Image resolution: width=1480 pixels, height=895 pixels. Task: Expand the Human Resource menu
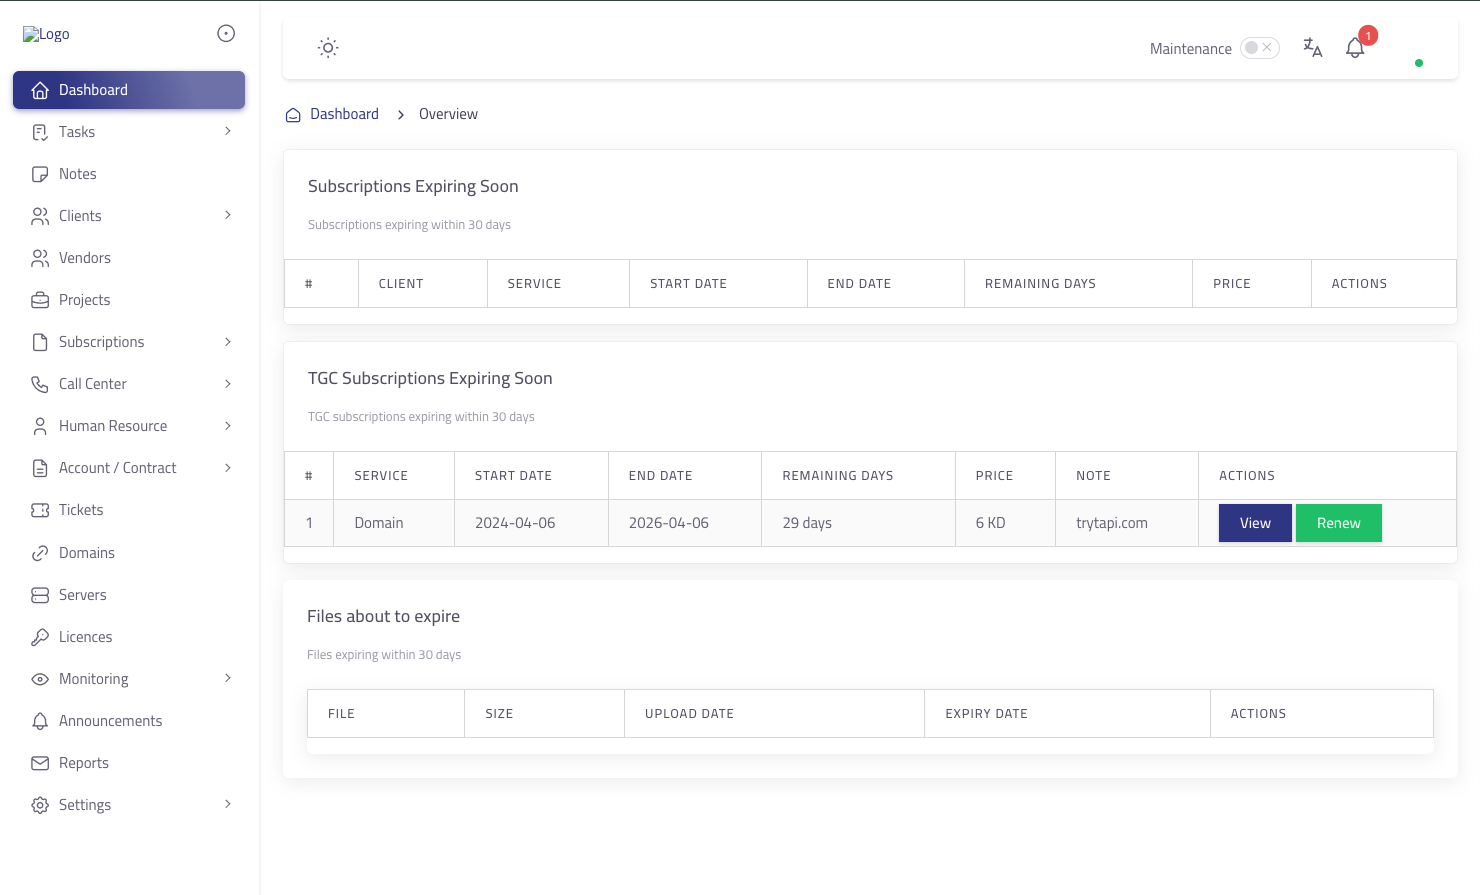tap(227, 425)
